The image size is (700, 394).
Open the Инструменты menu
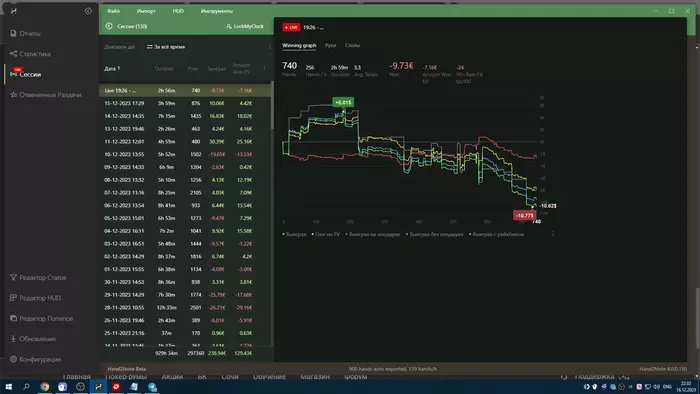(217, 11)
